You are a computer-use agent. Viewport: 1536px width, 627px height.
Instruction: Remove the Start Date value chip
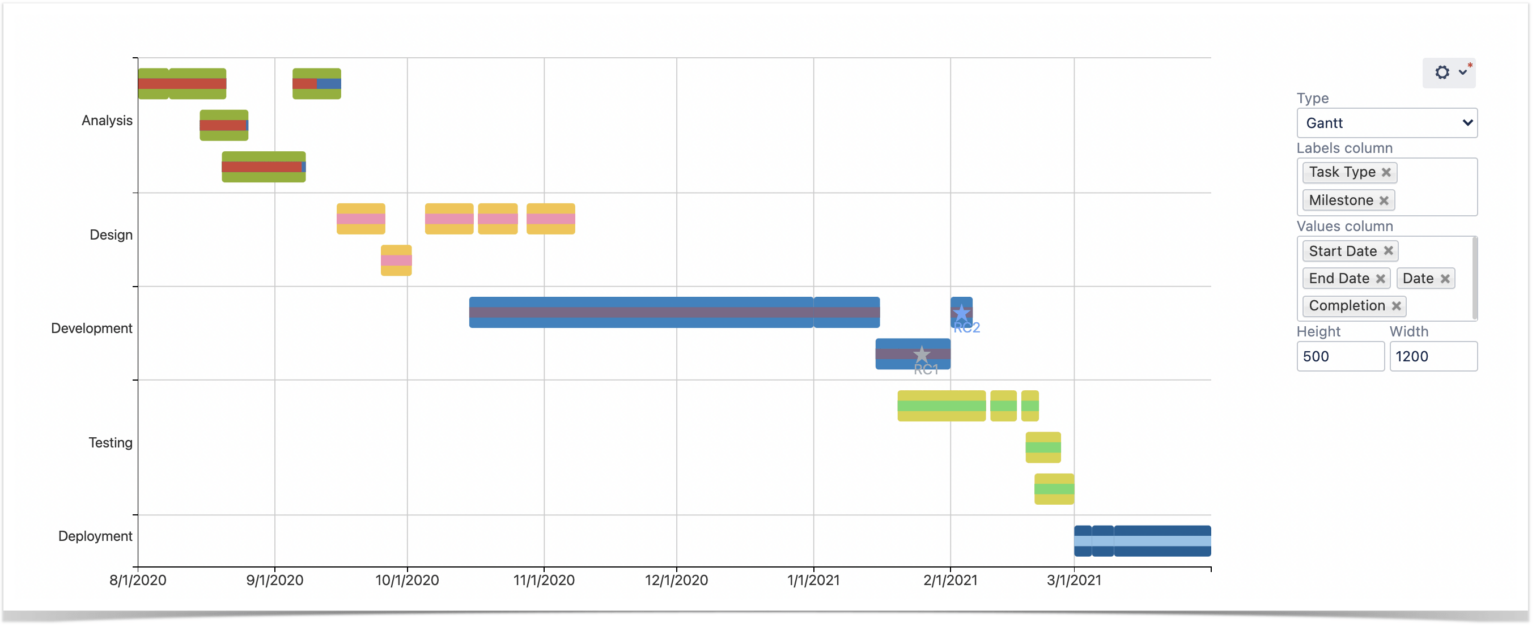point(1388,250)
